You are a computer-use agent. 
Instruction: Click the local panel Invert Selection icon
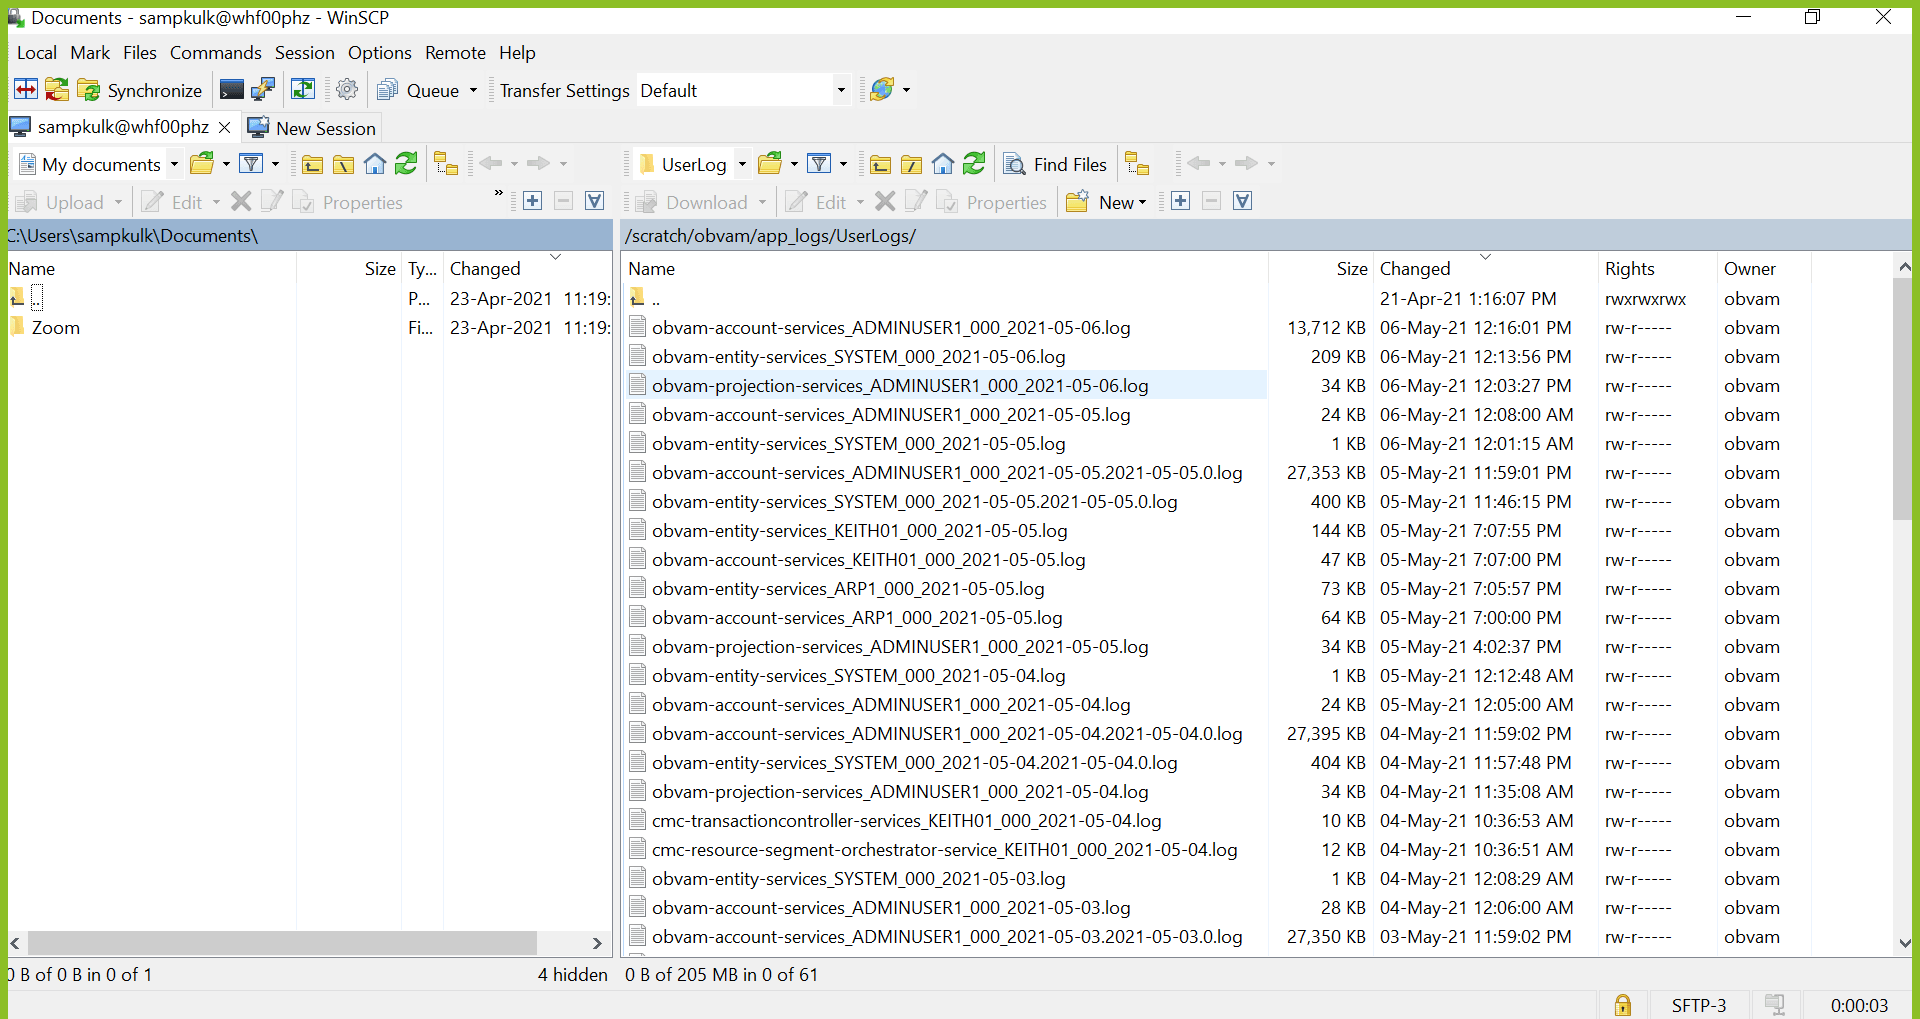tap(595, 201)
